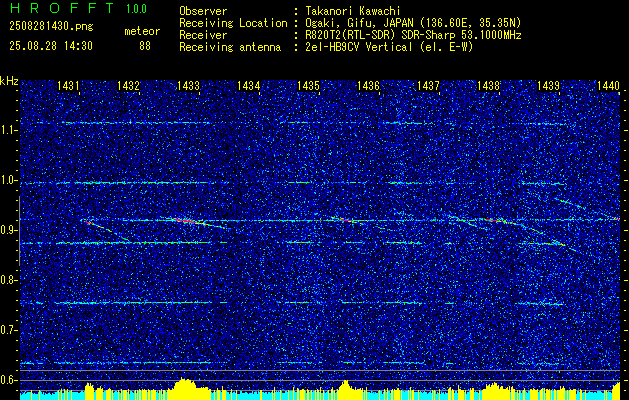Click the 1432 time marker

(128, 85)
